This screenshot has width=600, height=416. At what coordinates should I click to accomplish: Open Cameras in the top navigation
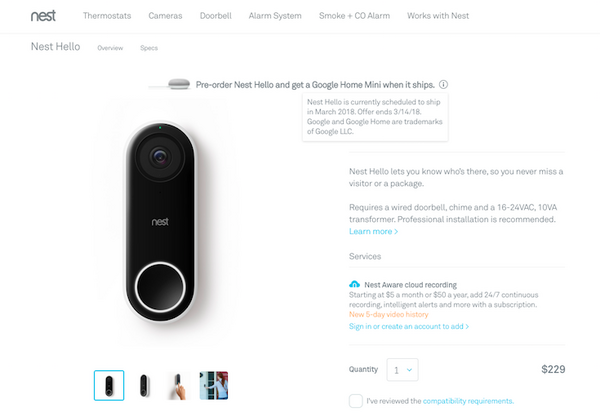[165, 16]
